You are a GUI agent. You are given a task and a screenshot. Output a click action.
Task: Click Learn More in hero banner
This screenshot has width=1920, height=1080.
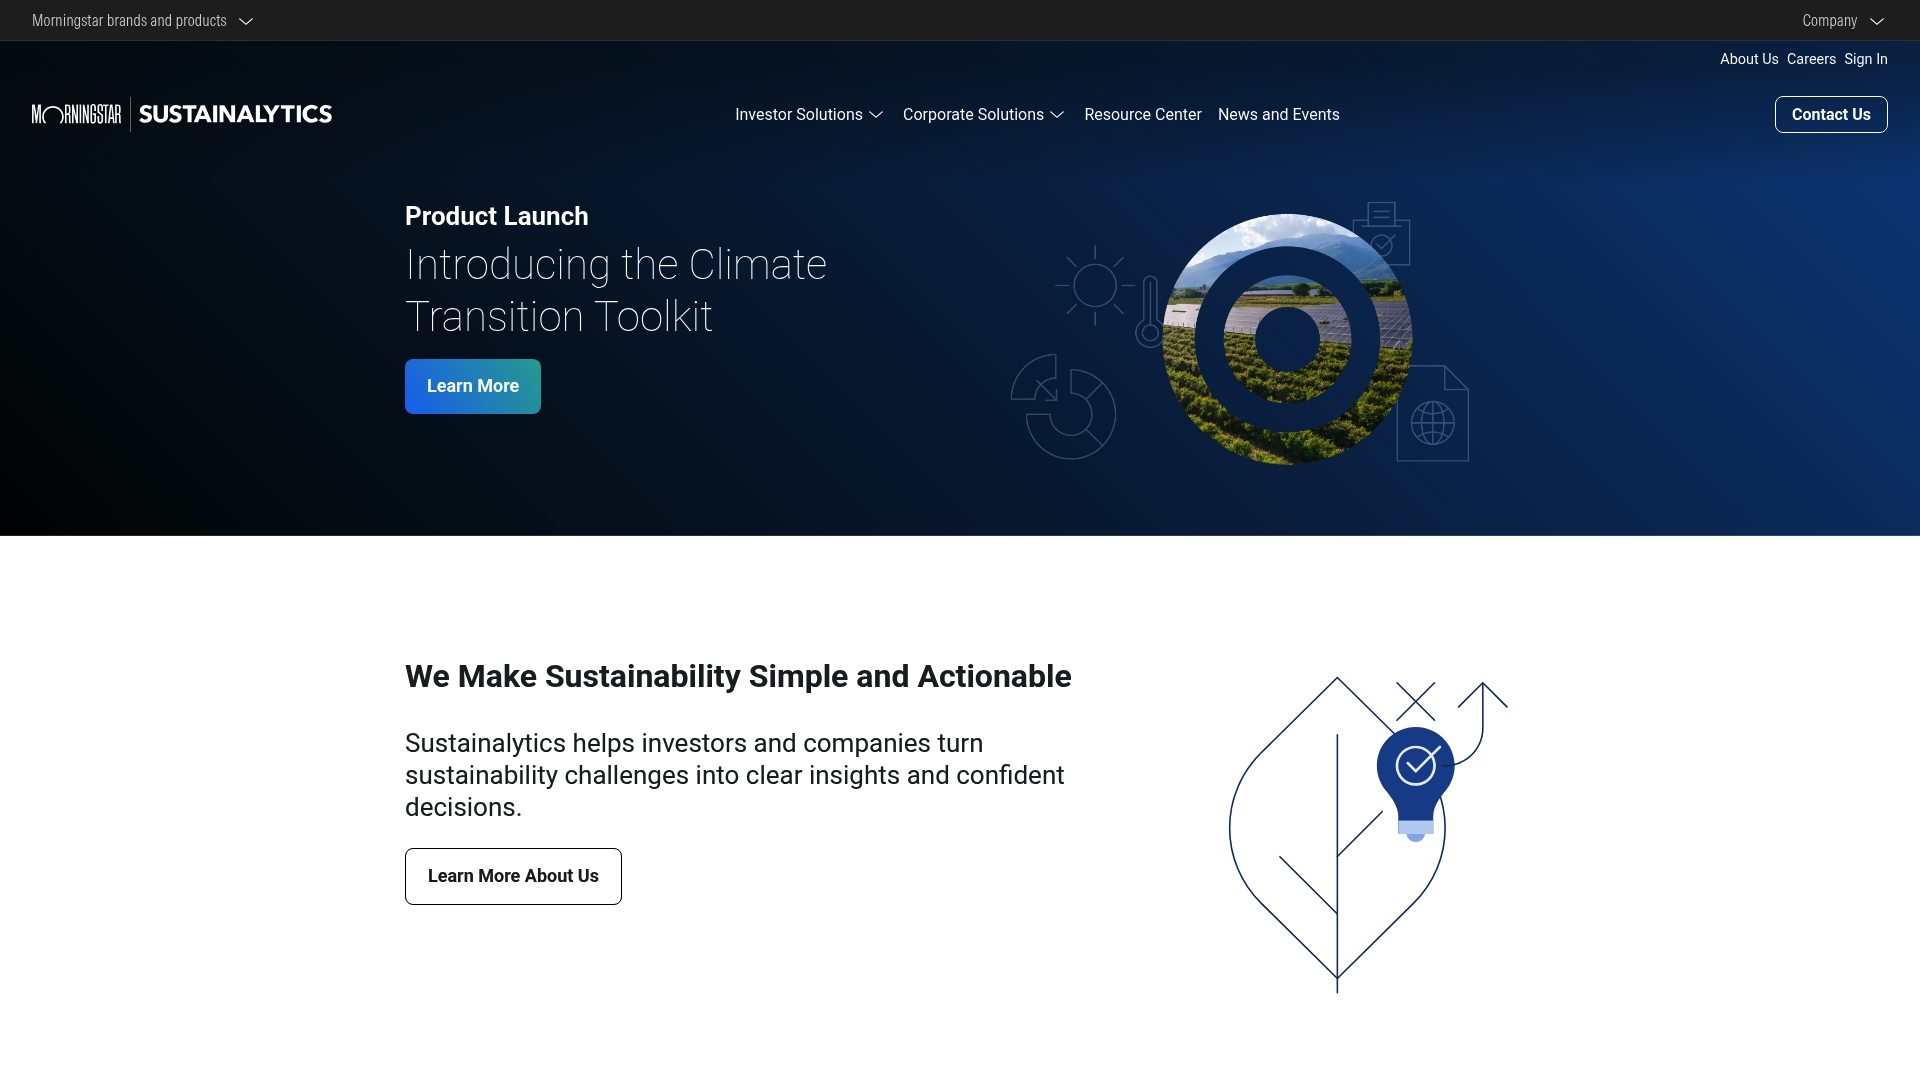coord(473,386)
